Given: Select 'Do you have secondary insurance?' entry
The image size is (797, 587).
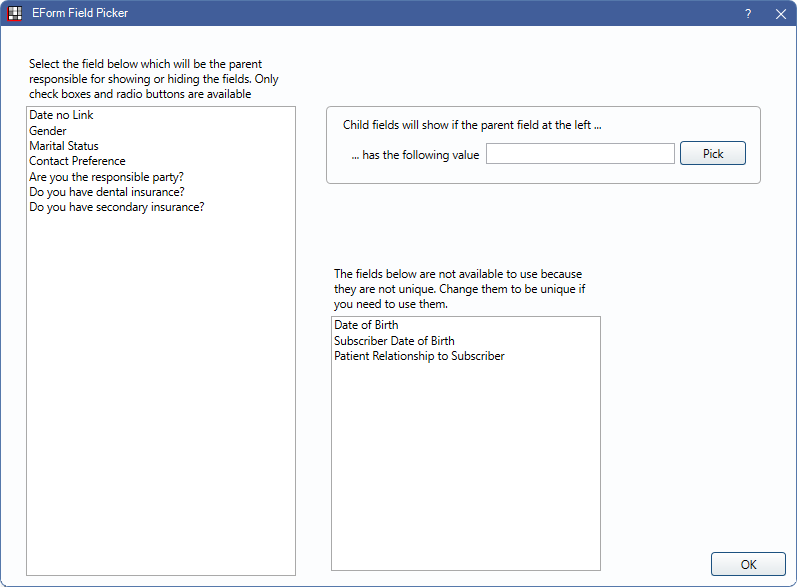Looking at the screenshot, I should (x=117, y=207).
